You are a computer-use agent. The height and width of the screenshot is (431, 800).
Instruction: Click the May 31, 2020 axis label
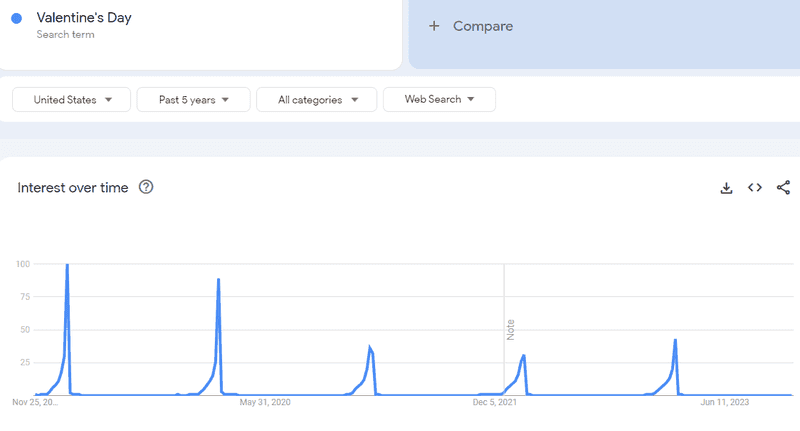click(265, 402)
